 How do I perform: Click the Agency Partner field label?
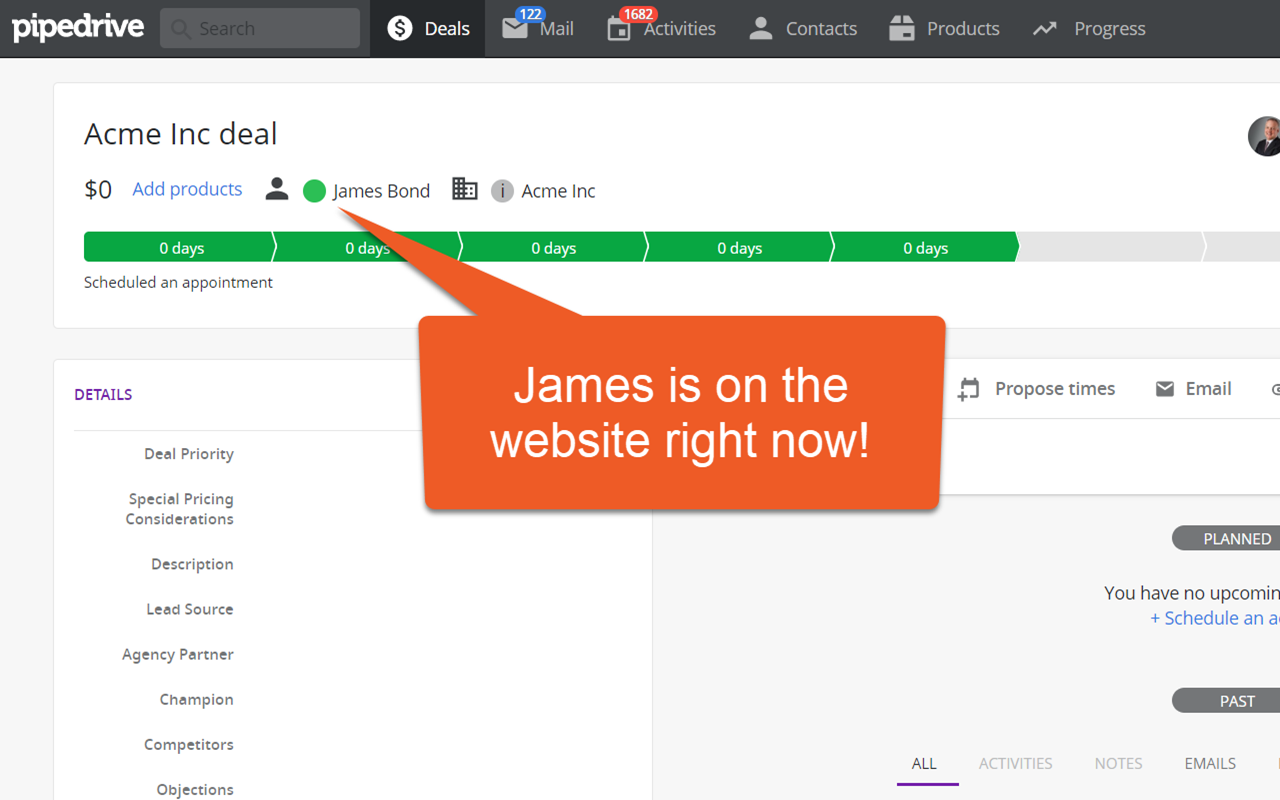(178, 654)
